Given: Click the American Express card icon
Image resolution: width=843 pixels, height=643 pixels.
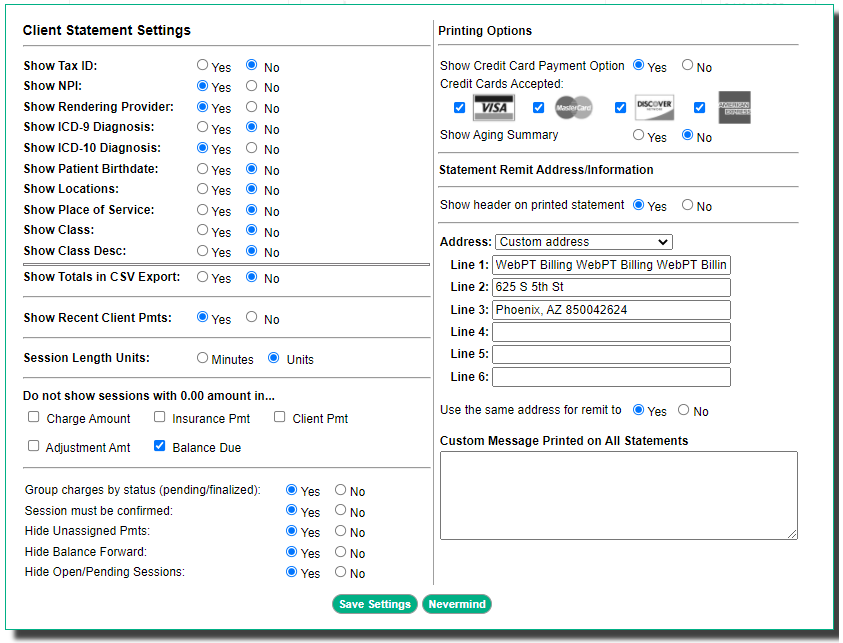Looking at the screenshot, I should coord(736,107).
